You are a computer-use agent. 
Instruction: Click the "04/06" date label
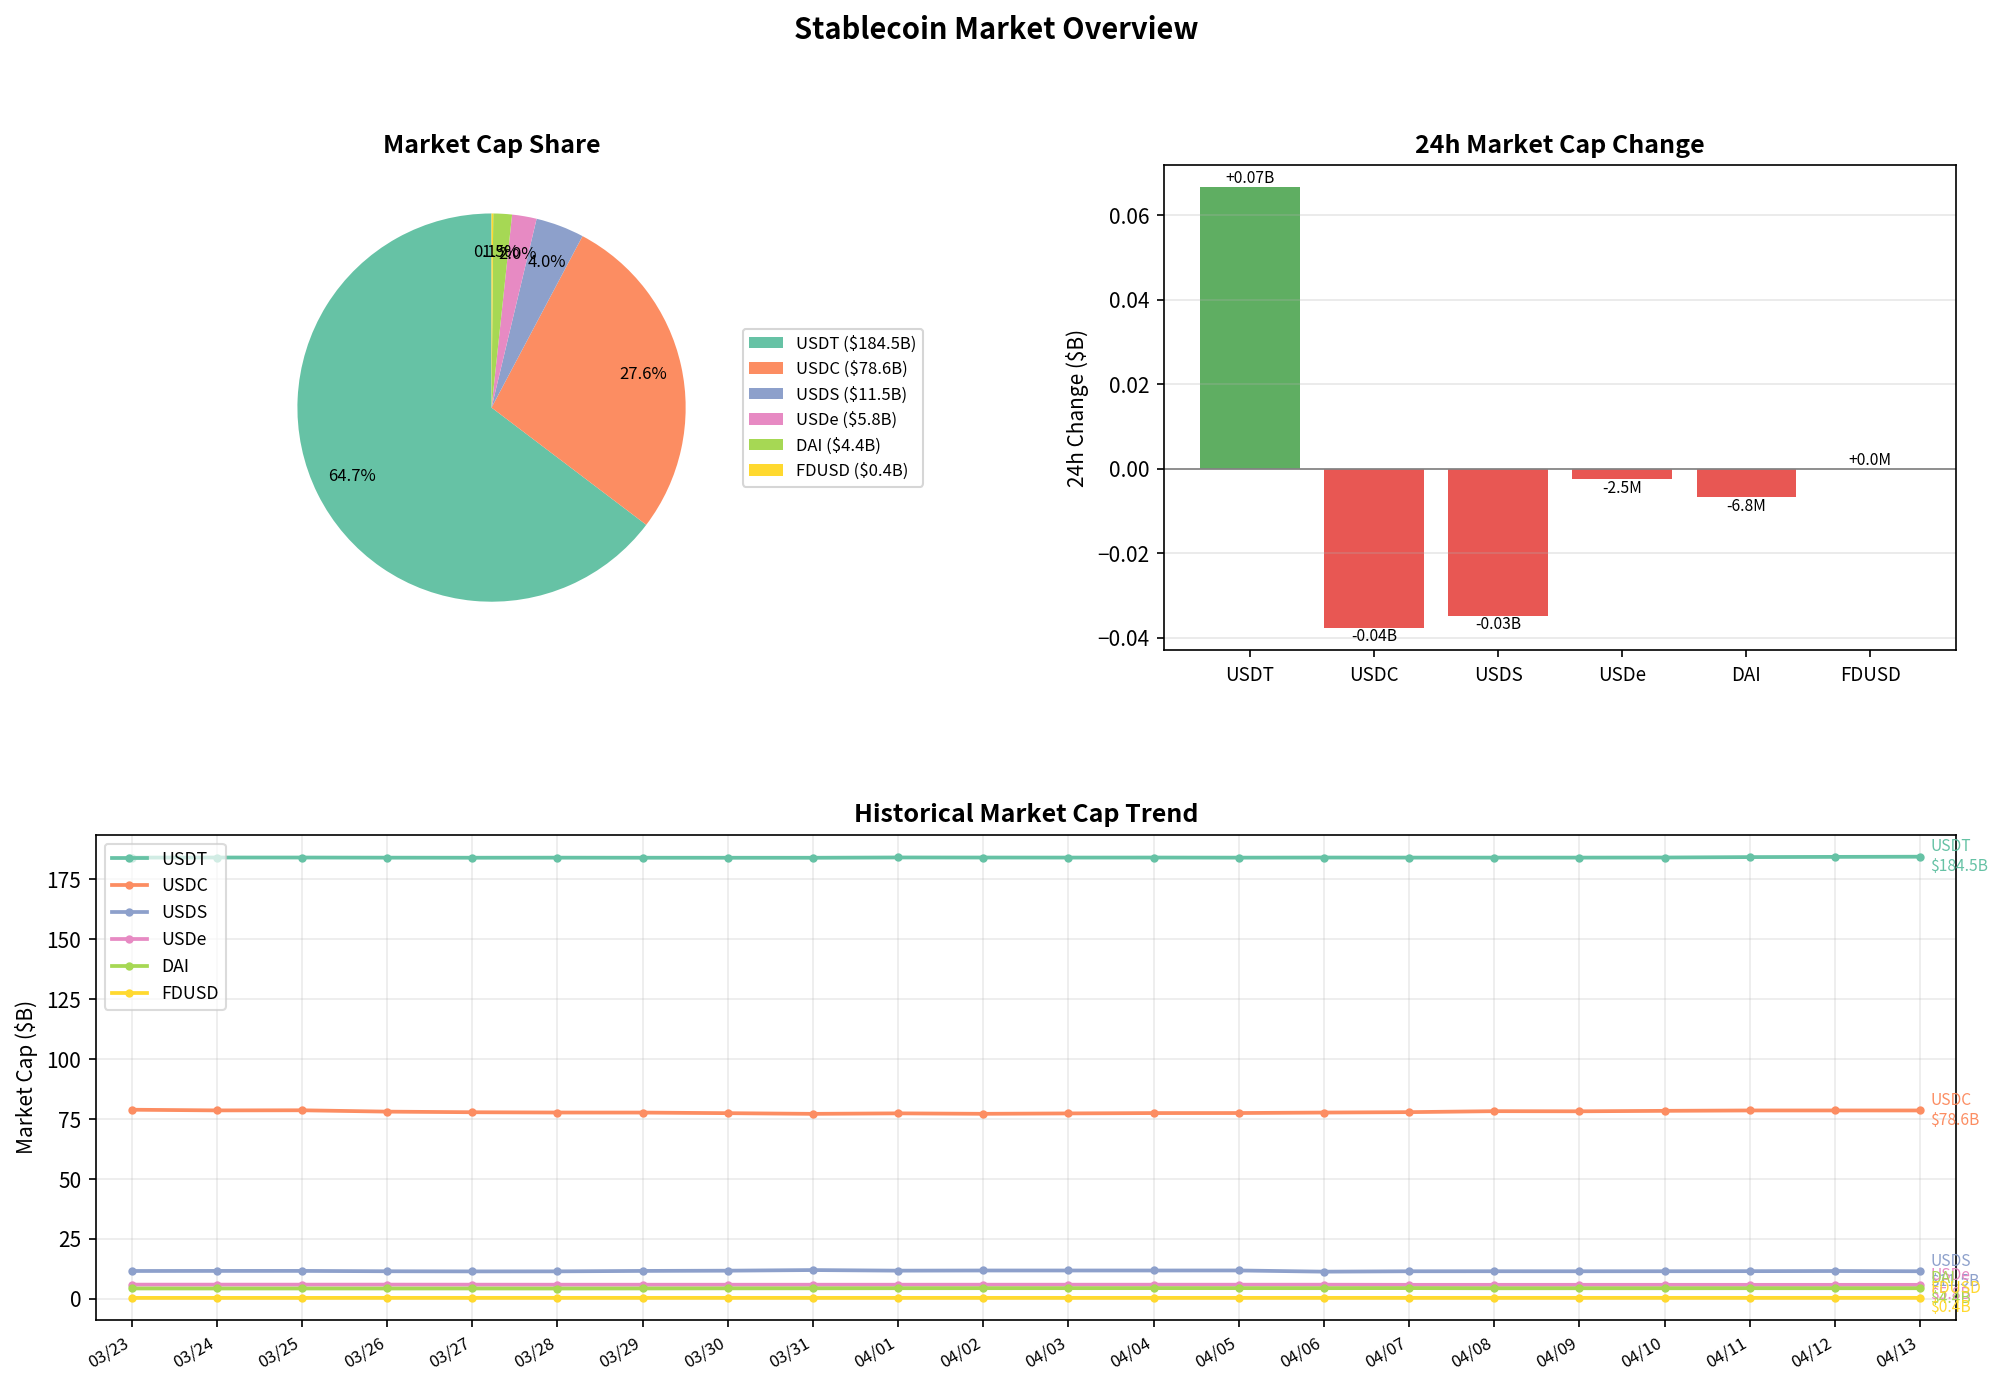click(x=1301, y=1352)
